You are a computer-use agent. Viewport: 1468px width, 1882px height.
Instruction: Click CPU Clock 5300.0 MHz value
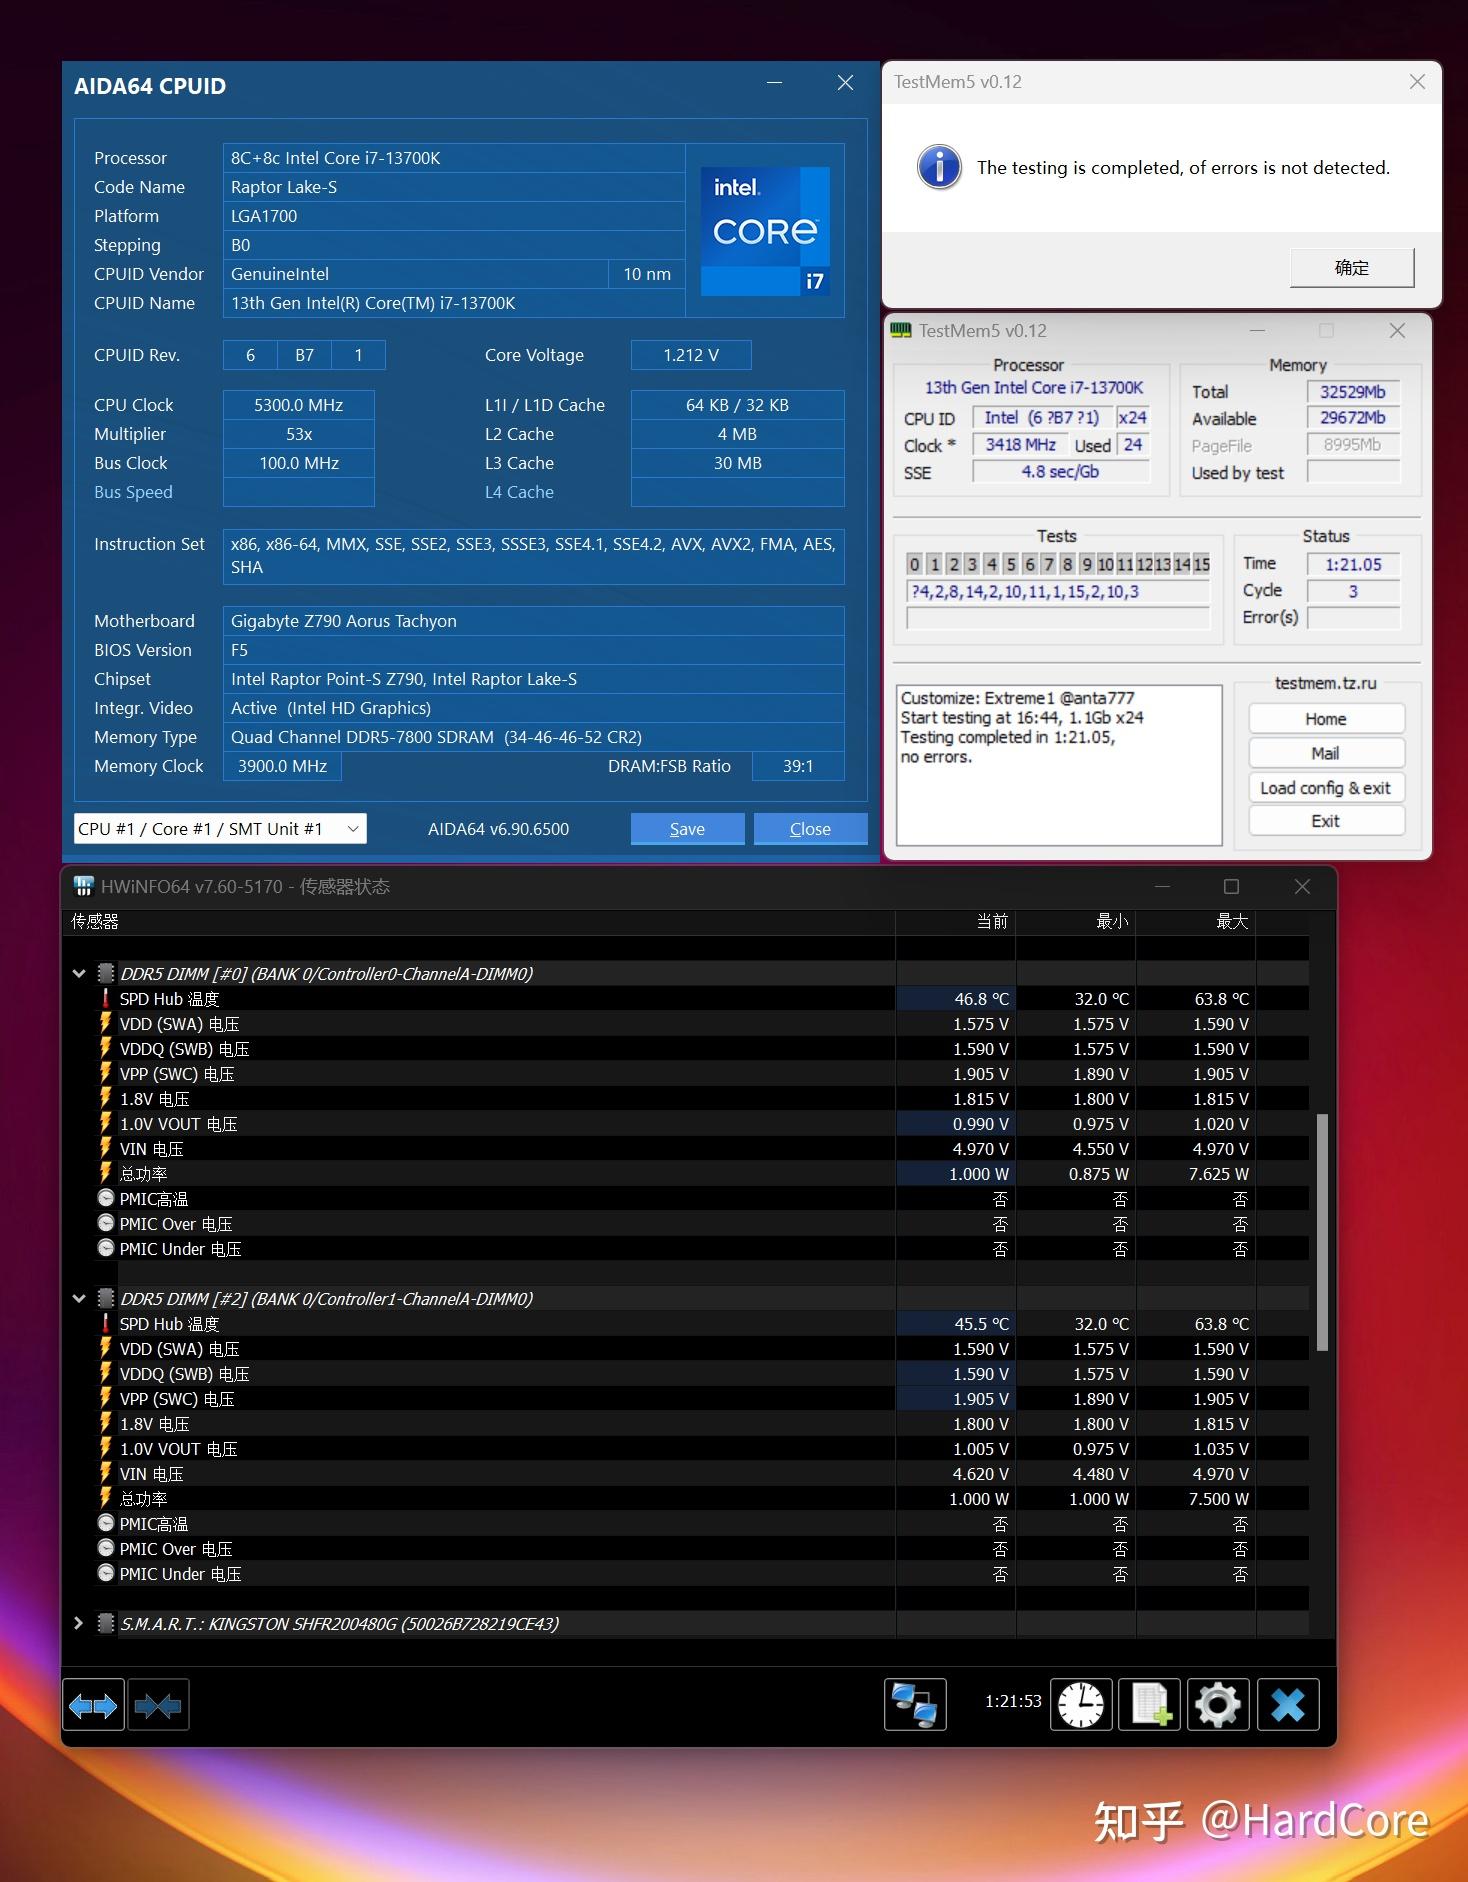(299, 405)
